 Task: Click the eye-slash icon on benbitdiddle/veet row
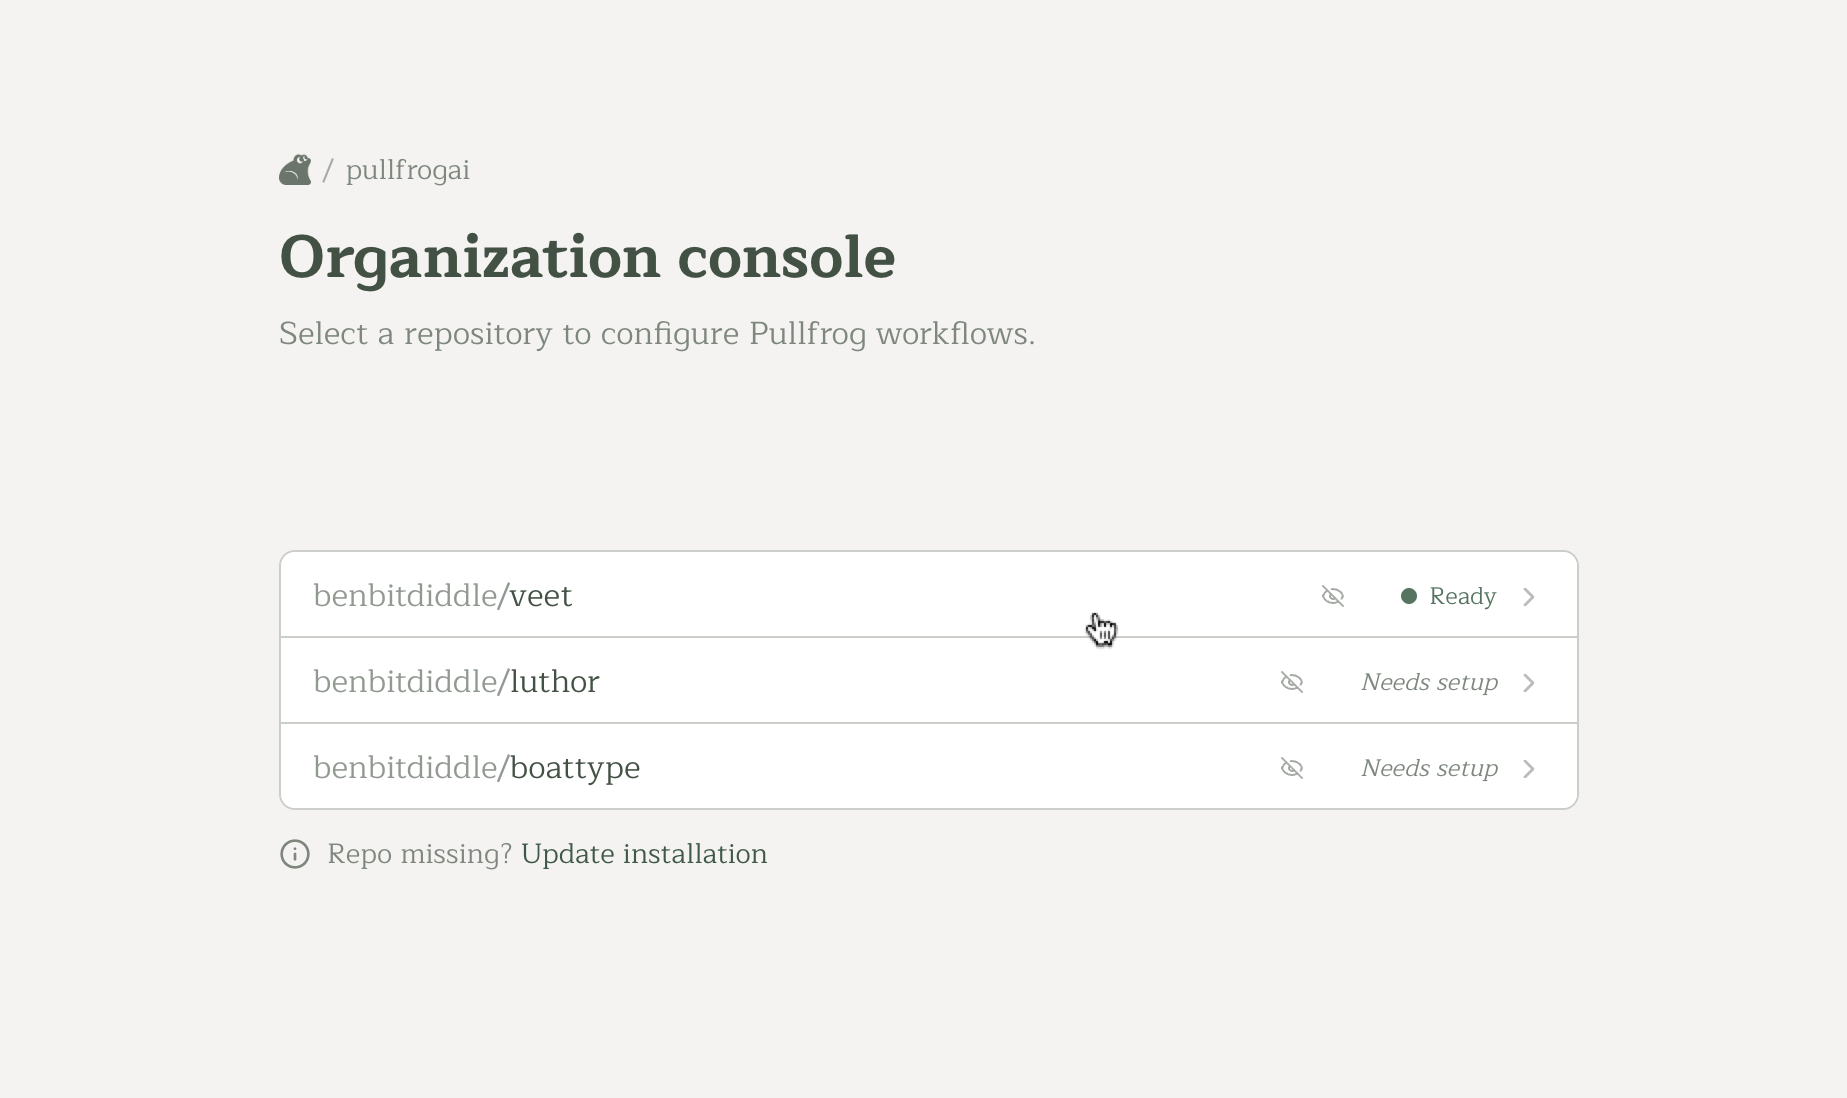[x=1333, y=596]
